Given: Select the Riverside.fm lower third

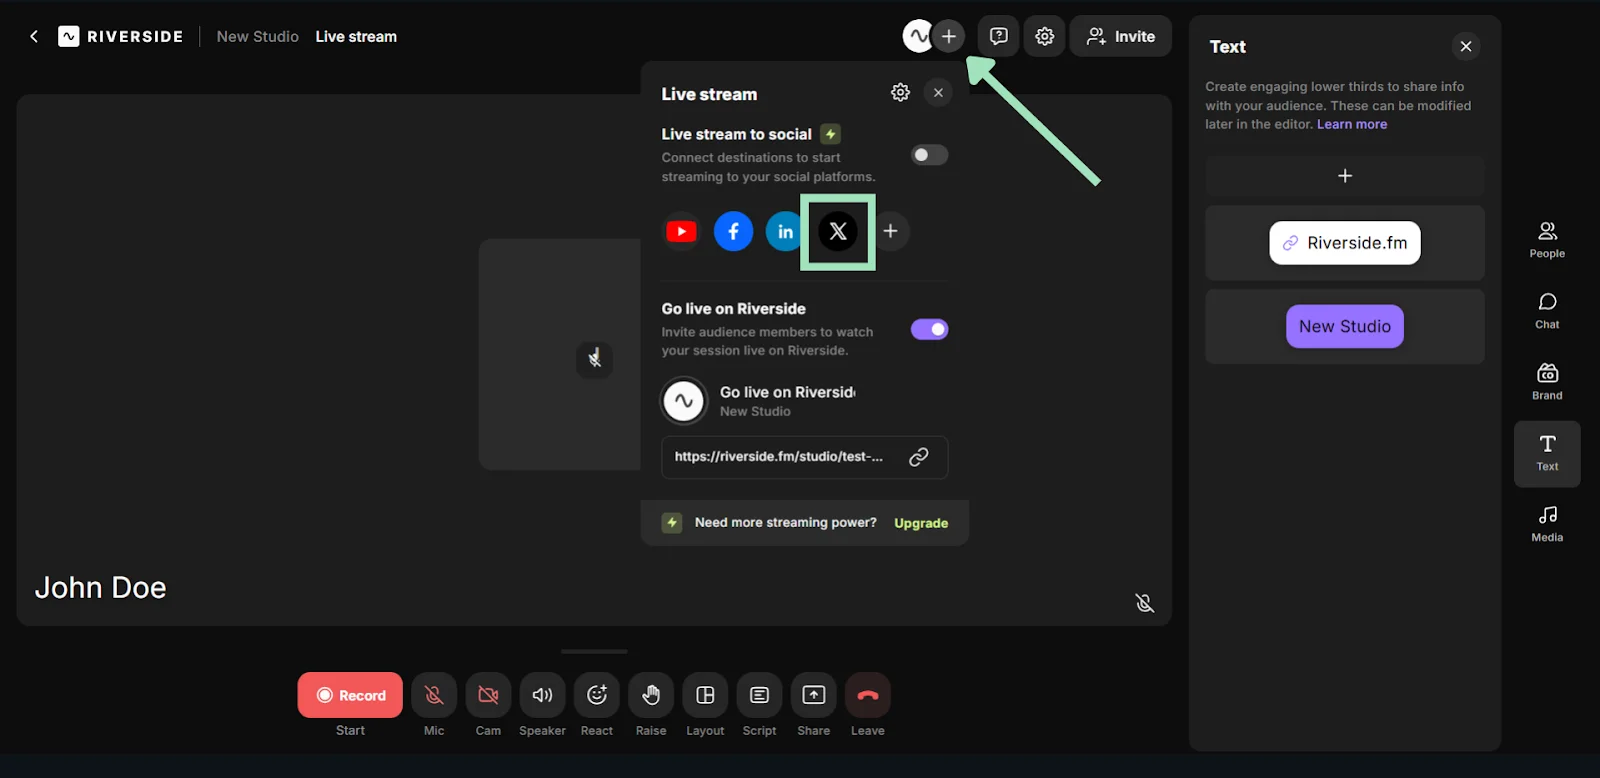Looking at the screenshot, I should pos(1344,243).
